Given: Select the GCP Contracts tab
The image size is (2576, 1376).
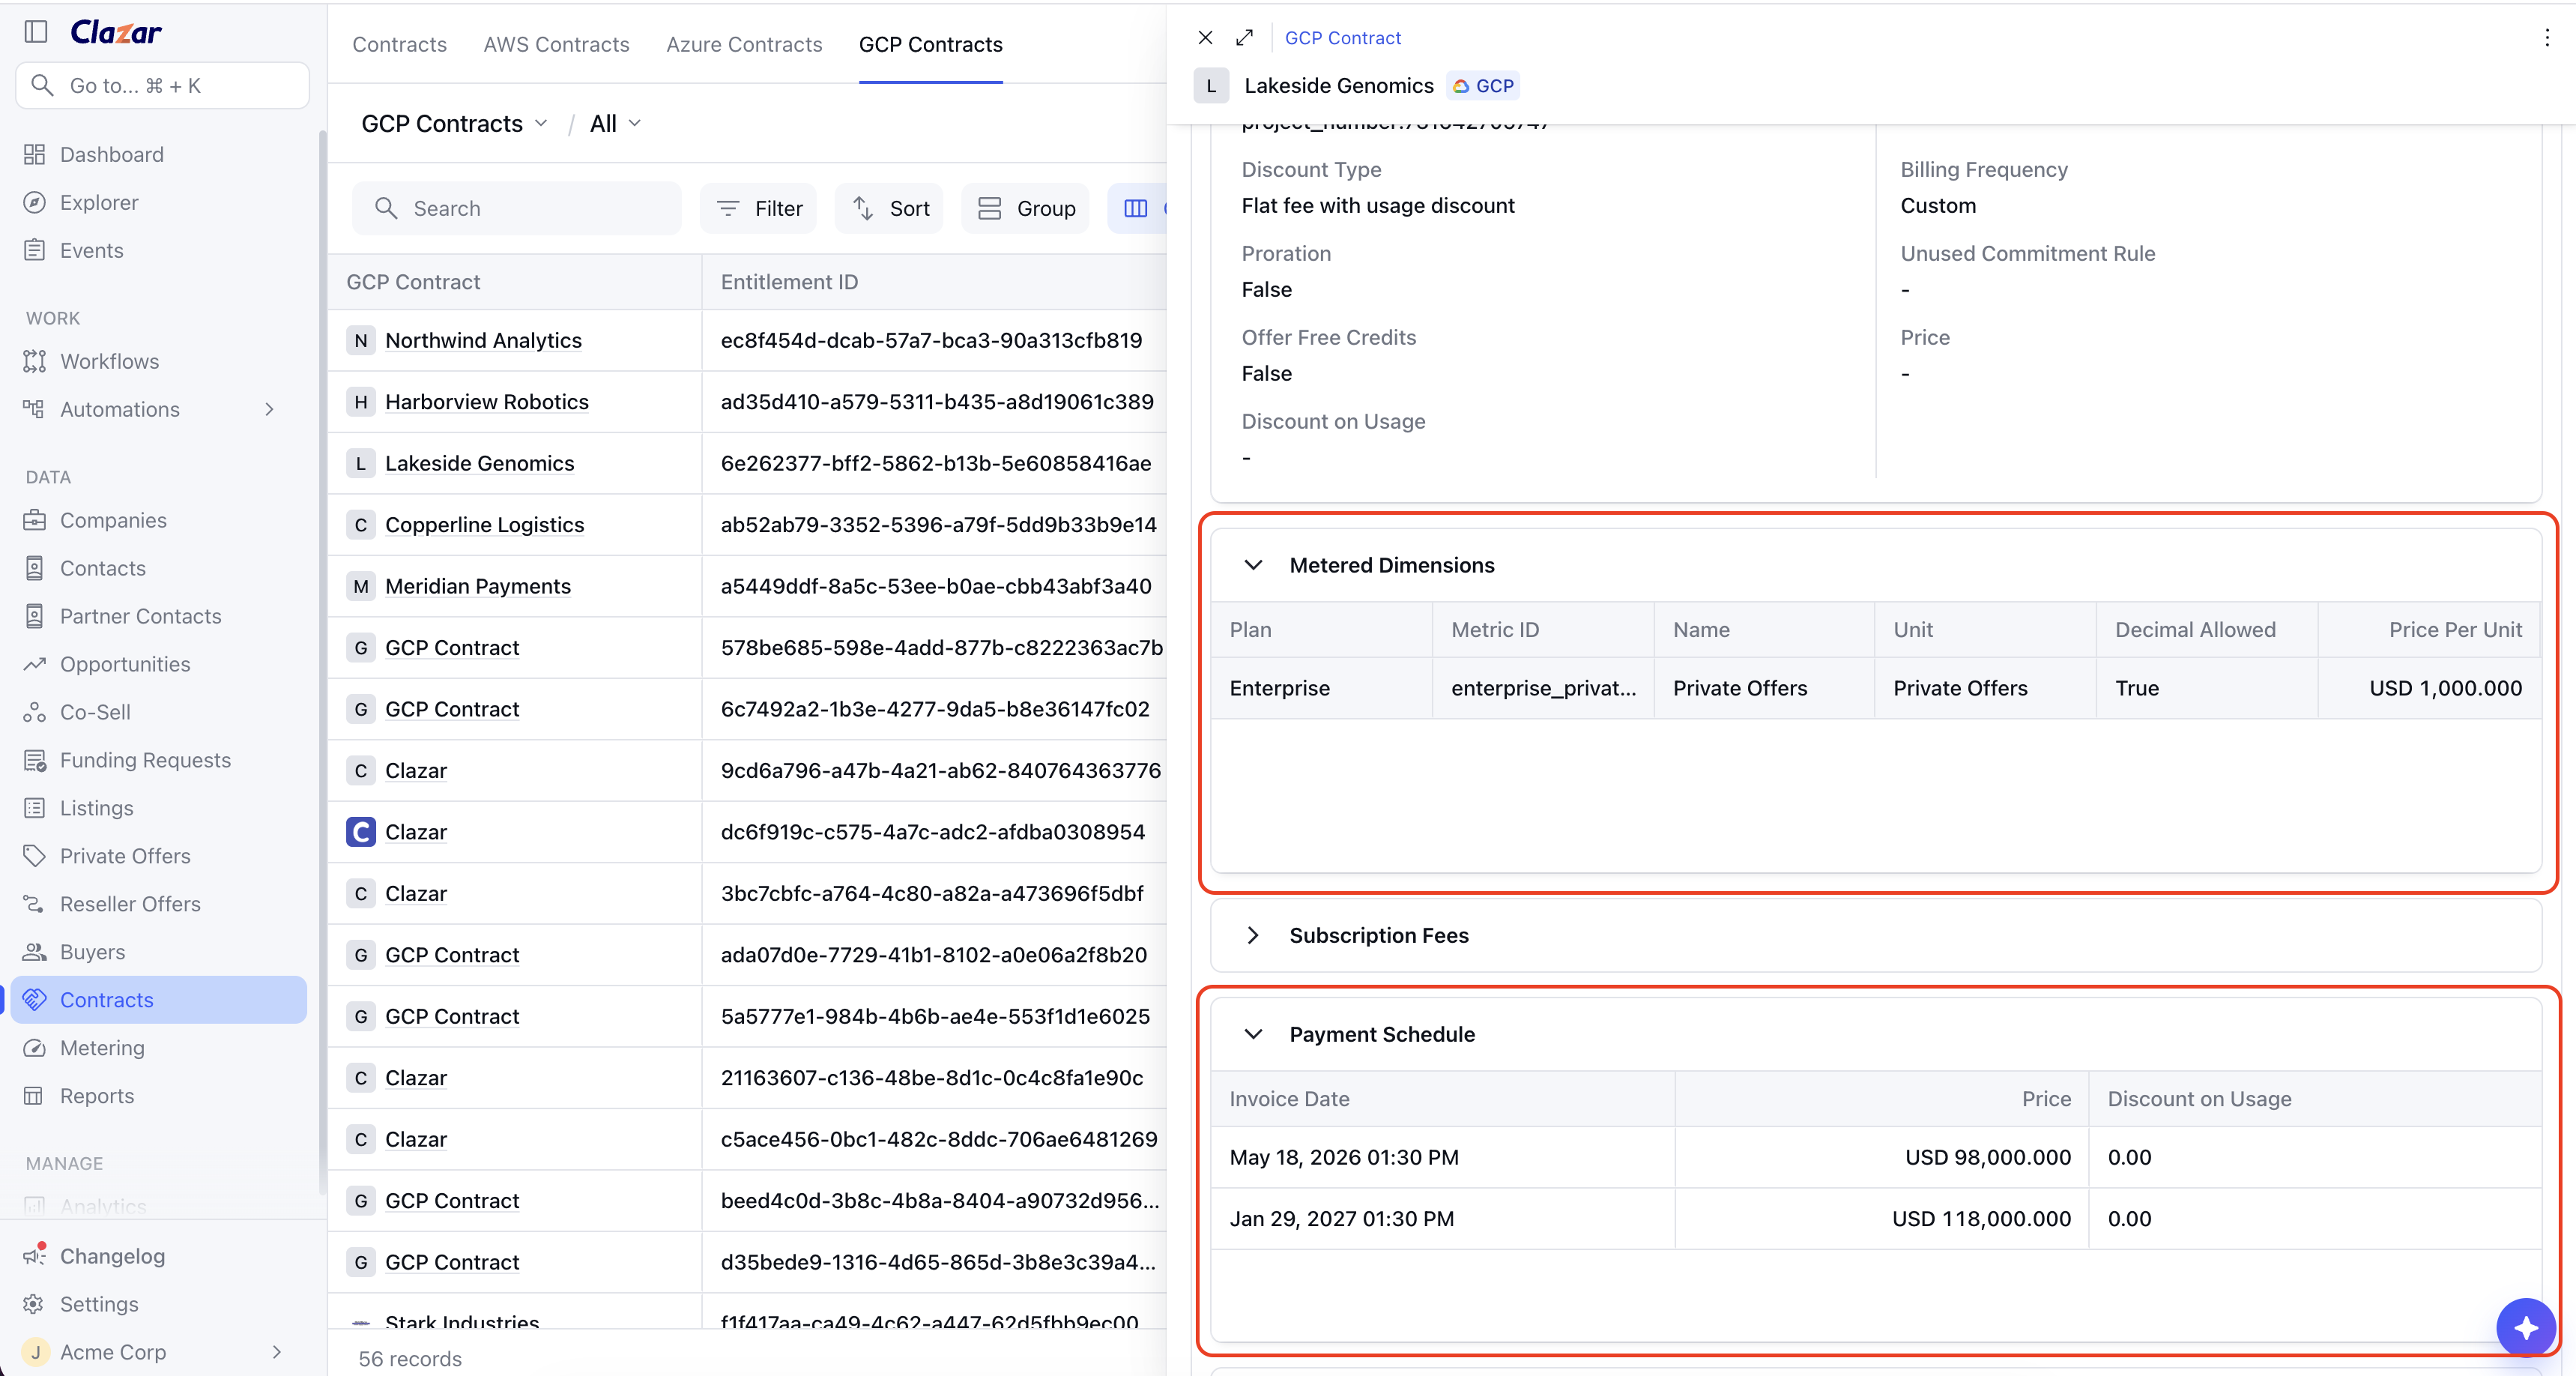Looking at the screenshot, I should click(930, 44).
